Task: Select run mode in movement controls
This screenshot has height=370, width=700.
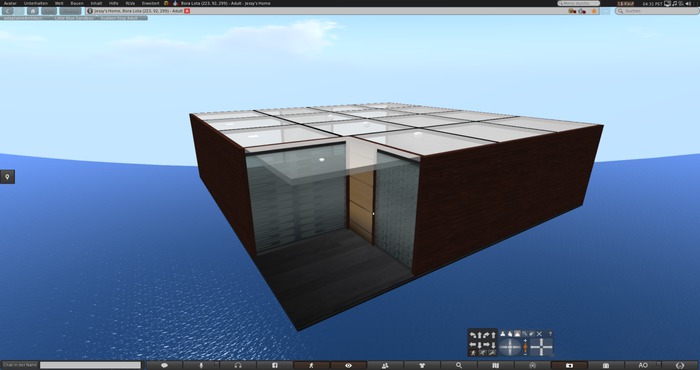Action: click(483, 353)
